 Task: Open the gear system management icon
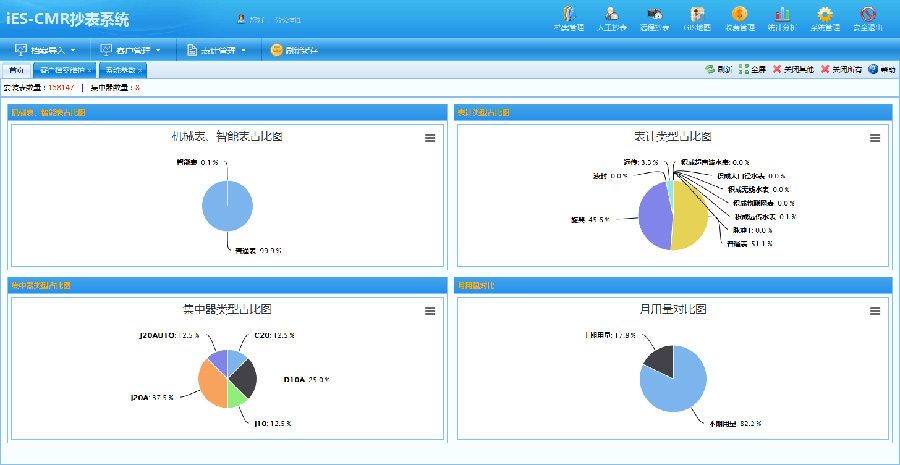click(x=825, y=17)
